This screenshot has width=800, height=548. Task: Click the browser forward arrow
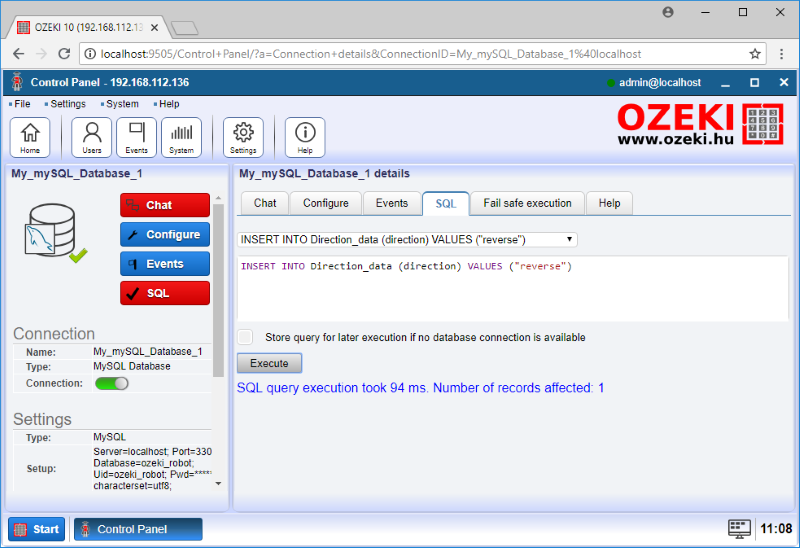(41, 54)
